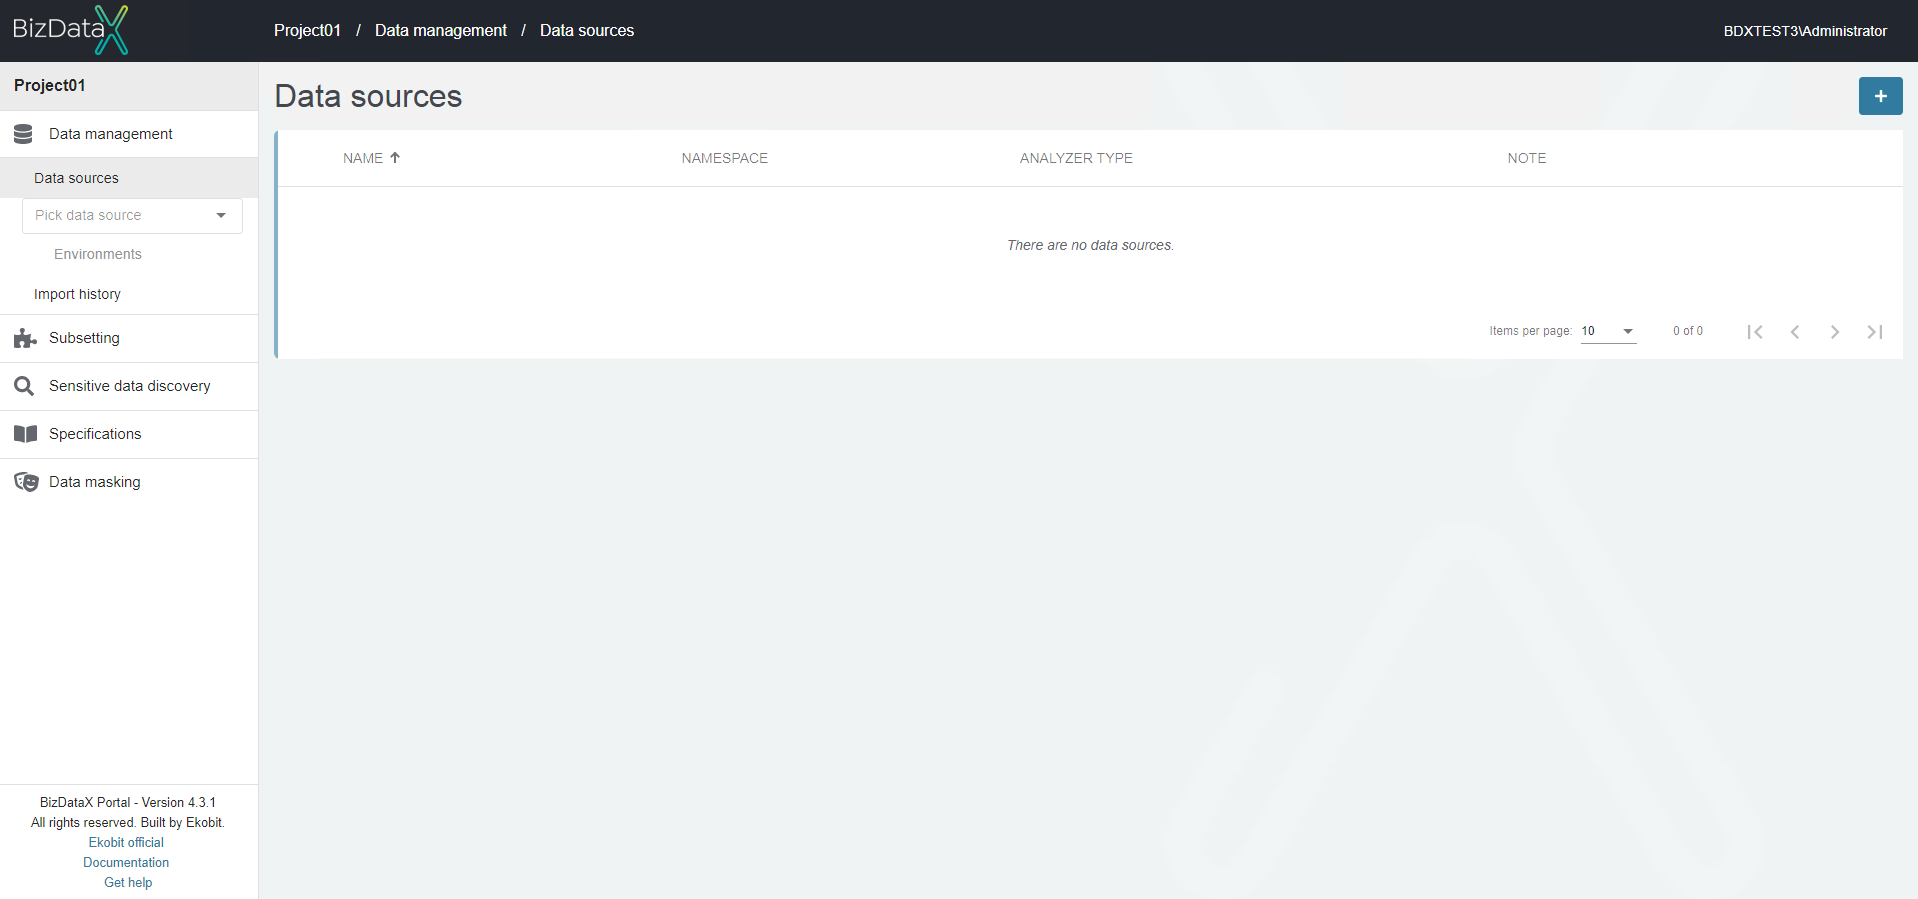This screenshot has height=899, width=1918.
Task: Click the NOTE column header
Action: click(1527, 158)
